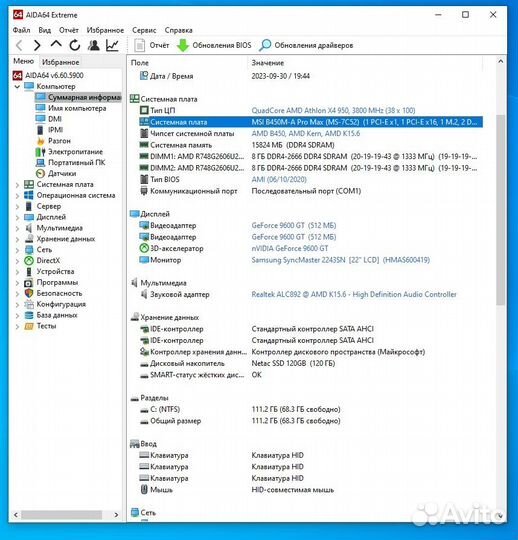Click the vertical scrollbar in details pane
Screen dimensions: 518x540
[500, 210]
